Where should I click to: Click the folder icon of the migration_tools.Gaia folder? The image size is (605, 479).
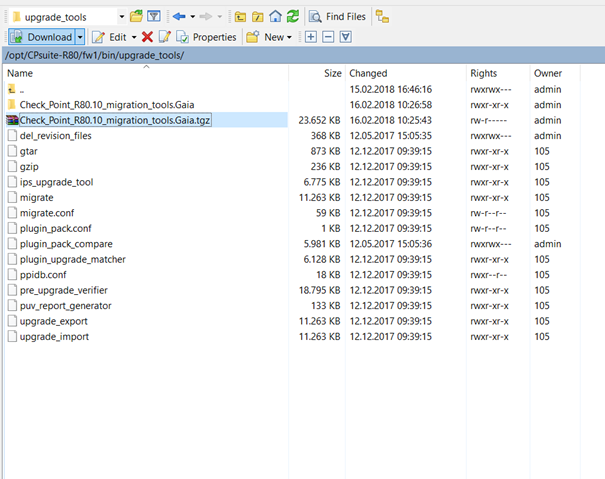click(12, 105)
